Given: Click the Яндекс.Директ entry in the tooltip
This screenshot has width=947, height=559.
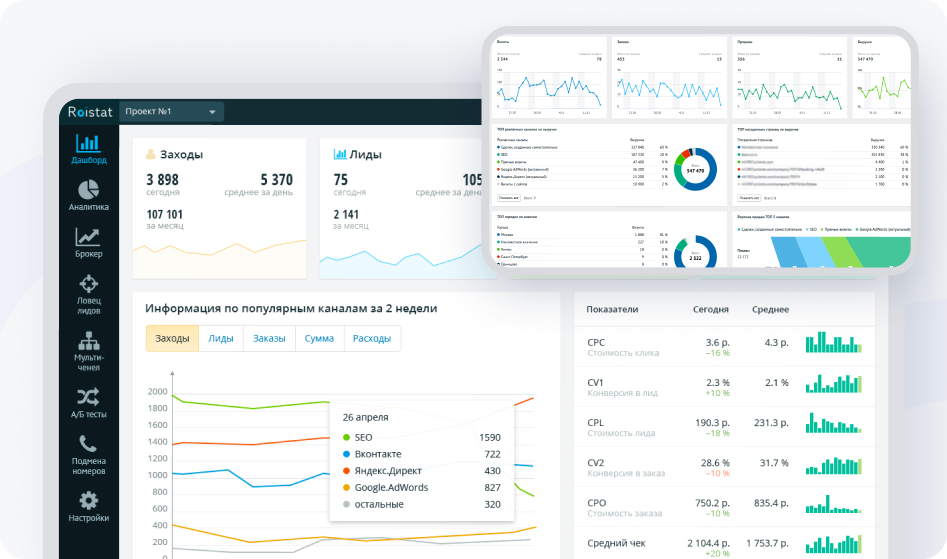Looking at the screenshot, I should coord(422,471).
